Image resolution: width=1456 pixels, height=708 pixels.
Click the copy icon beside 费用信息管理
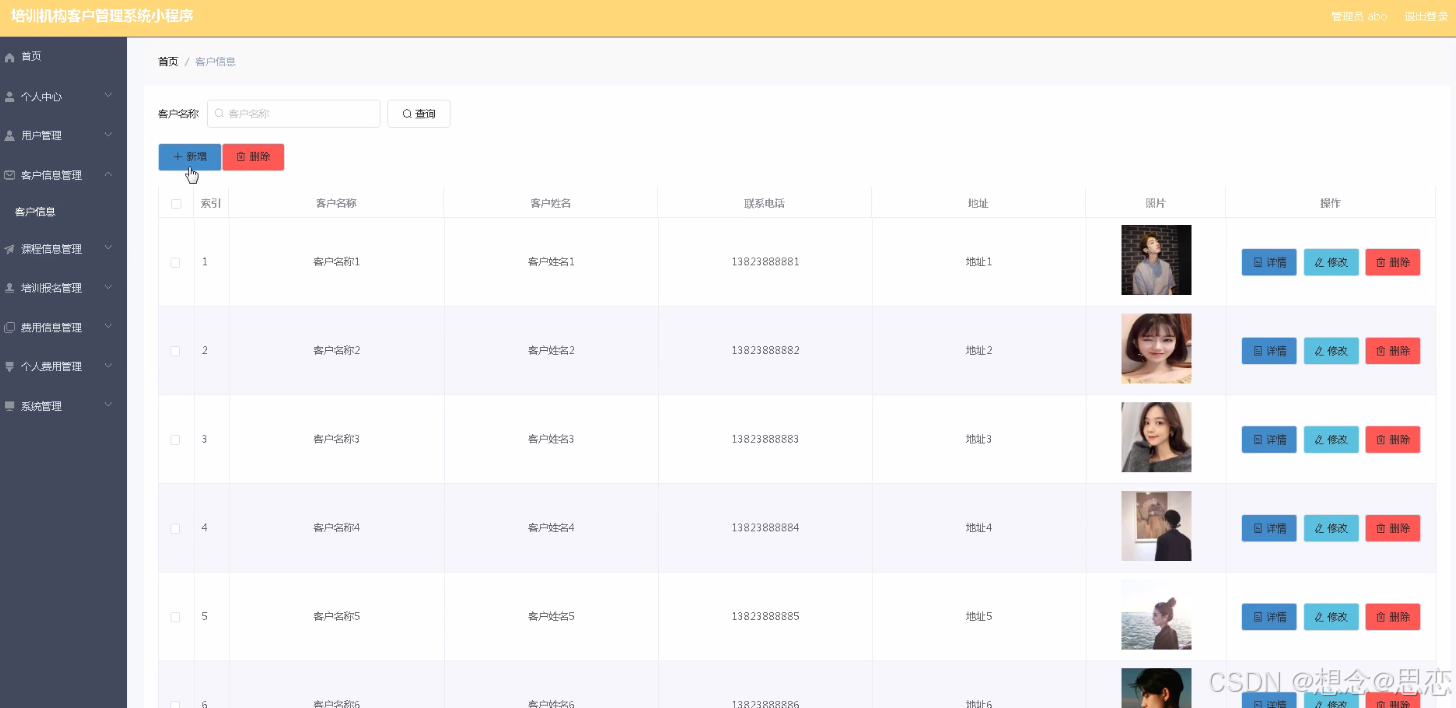(10, 328)
